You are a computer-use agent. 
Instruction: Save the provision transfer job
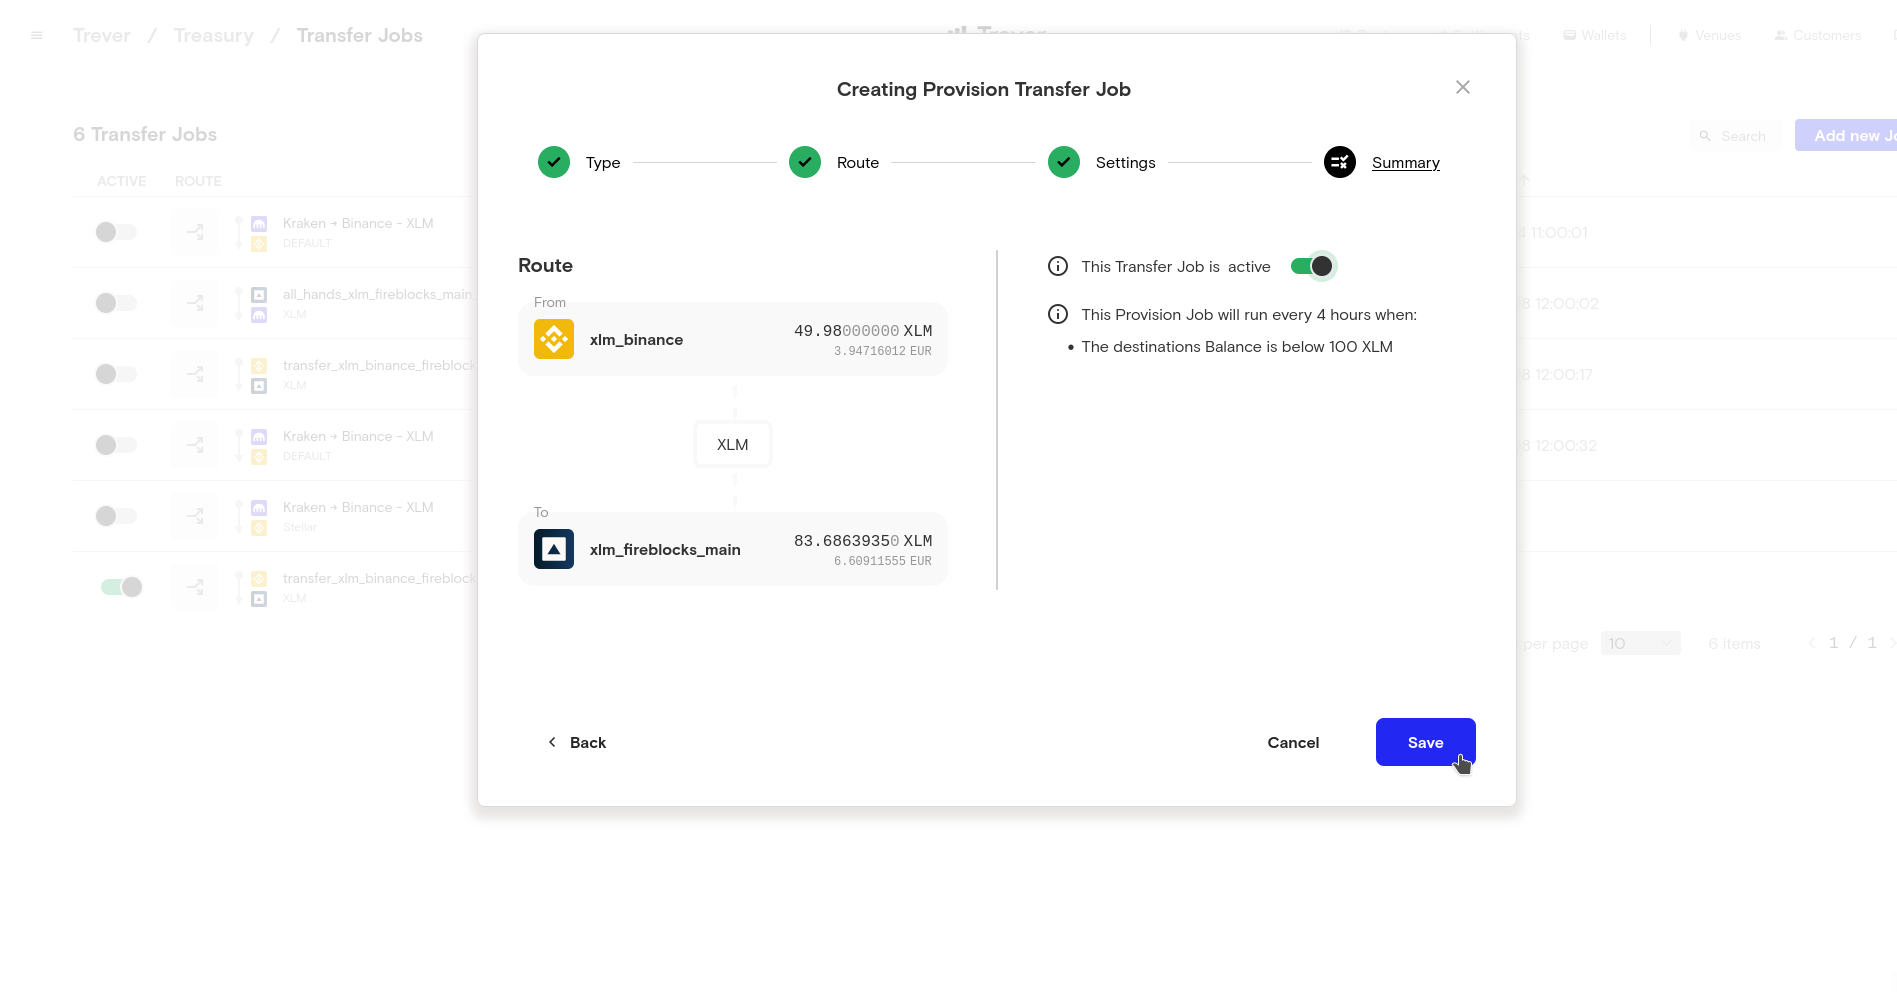tap(1425, 742)
